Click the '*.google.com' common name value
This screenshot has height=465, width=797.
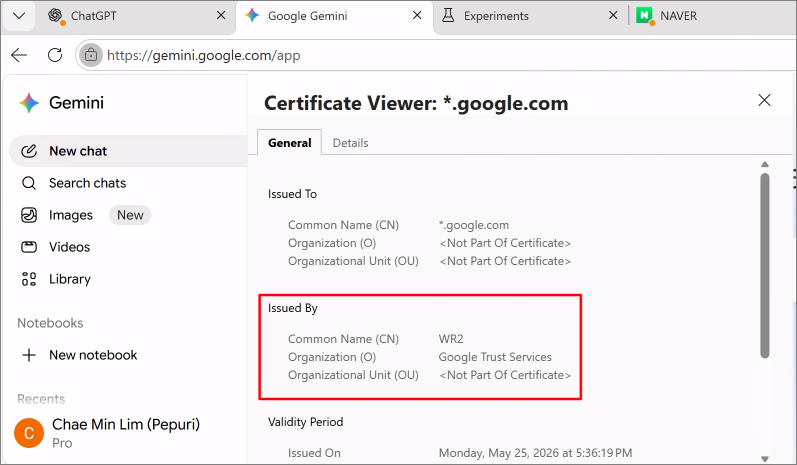pyautogui.click(x=474, y=225)
